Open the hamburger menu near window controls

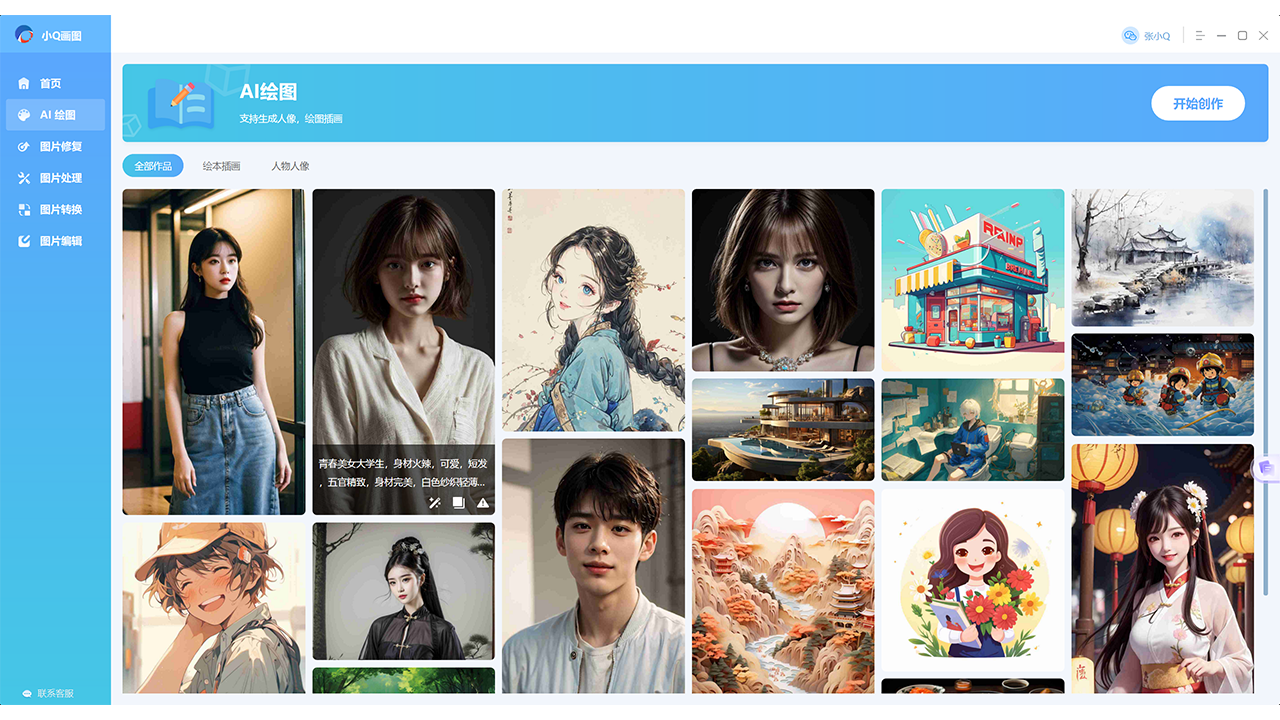click(1199, 35)
